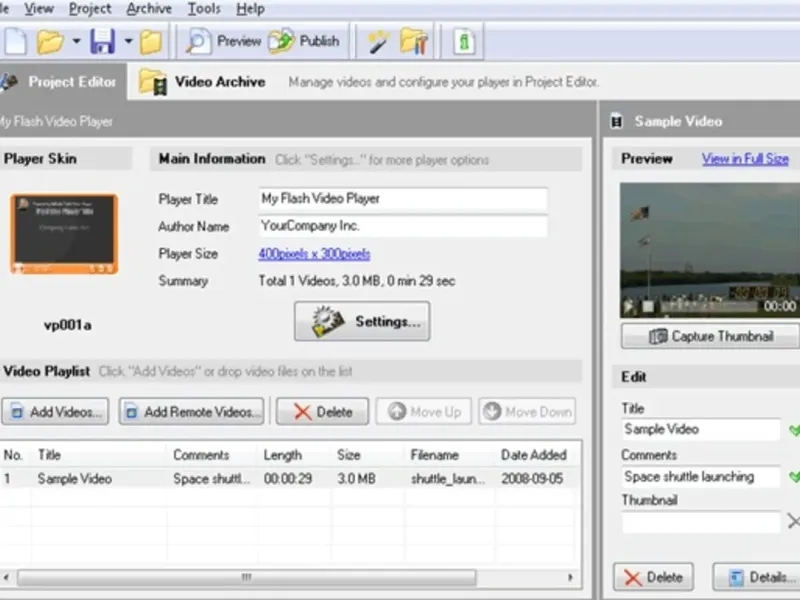
Task: Switch to the Project Editor tab
Action: pyautogui.click(x=61, y=82)
